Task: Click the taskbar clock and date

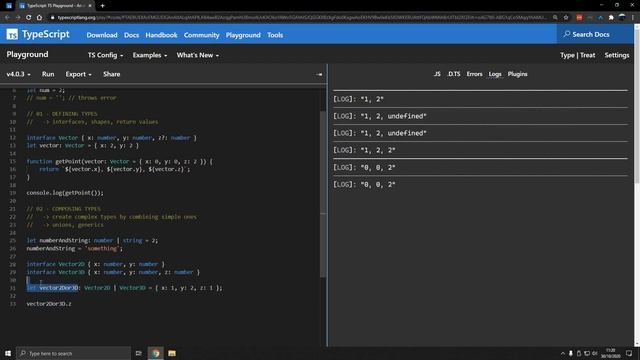Action: [611, 353]
